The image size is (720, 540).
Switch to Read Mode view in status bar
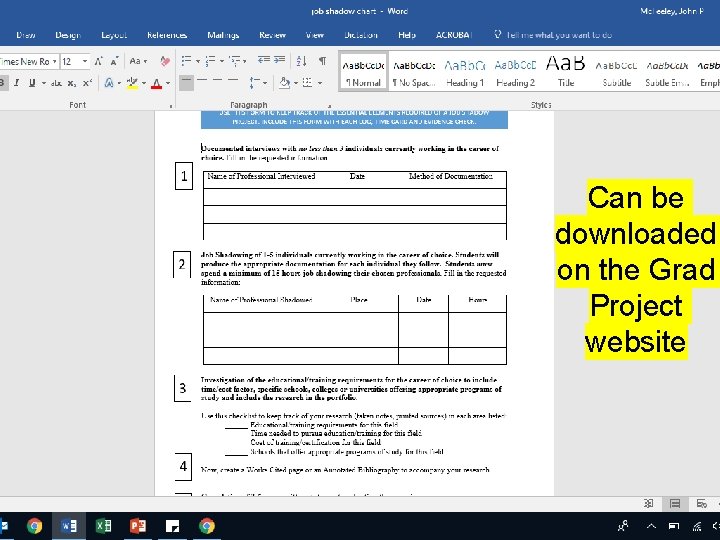[648, 504]
